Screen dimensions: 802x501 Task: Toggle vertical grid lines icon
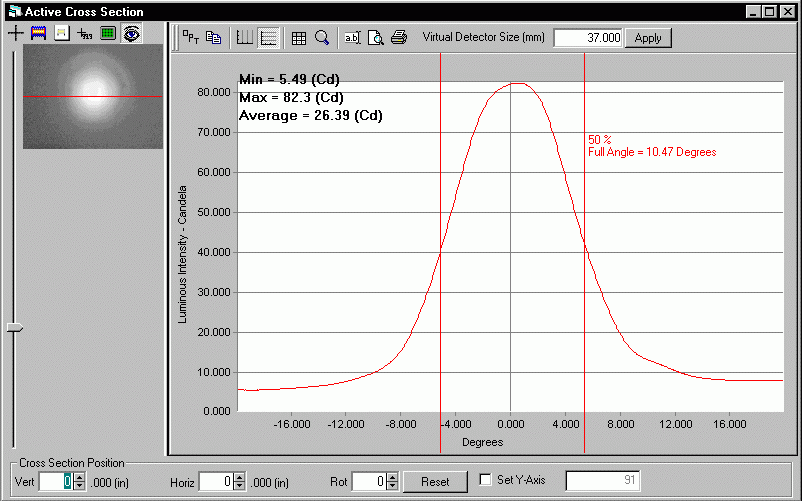(244, 37)
